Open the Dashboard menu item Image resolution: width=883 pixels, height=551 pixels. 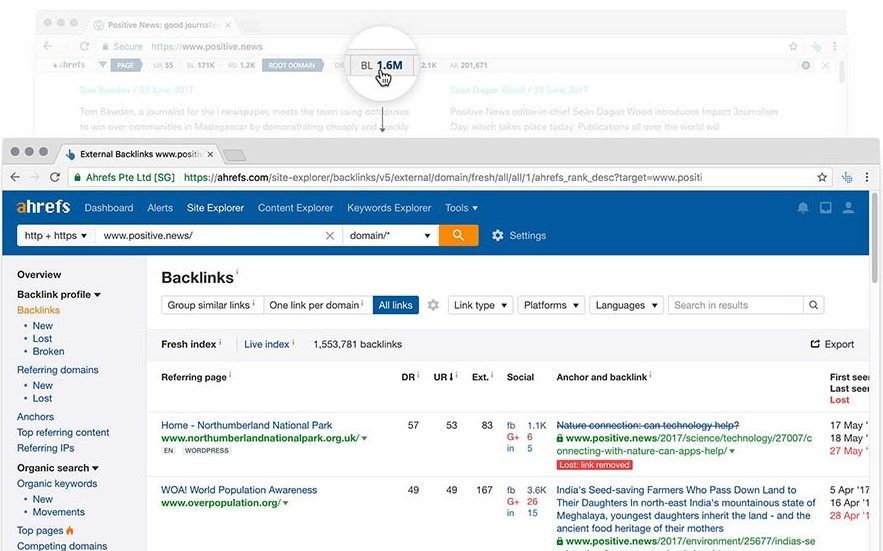(109, 208)
